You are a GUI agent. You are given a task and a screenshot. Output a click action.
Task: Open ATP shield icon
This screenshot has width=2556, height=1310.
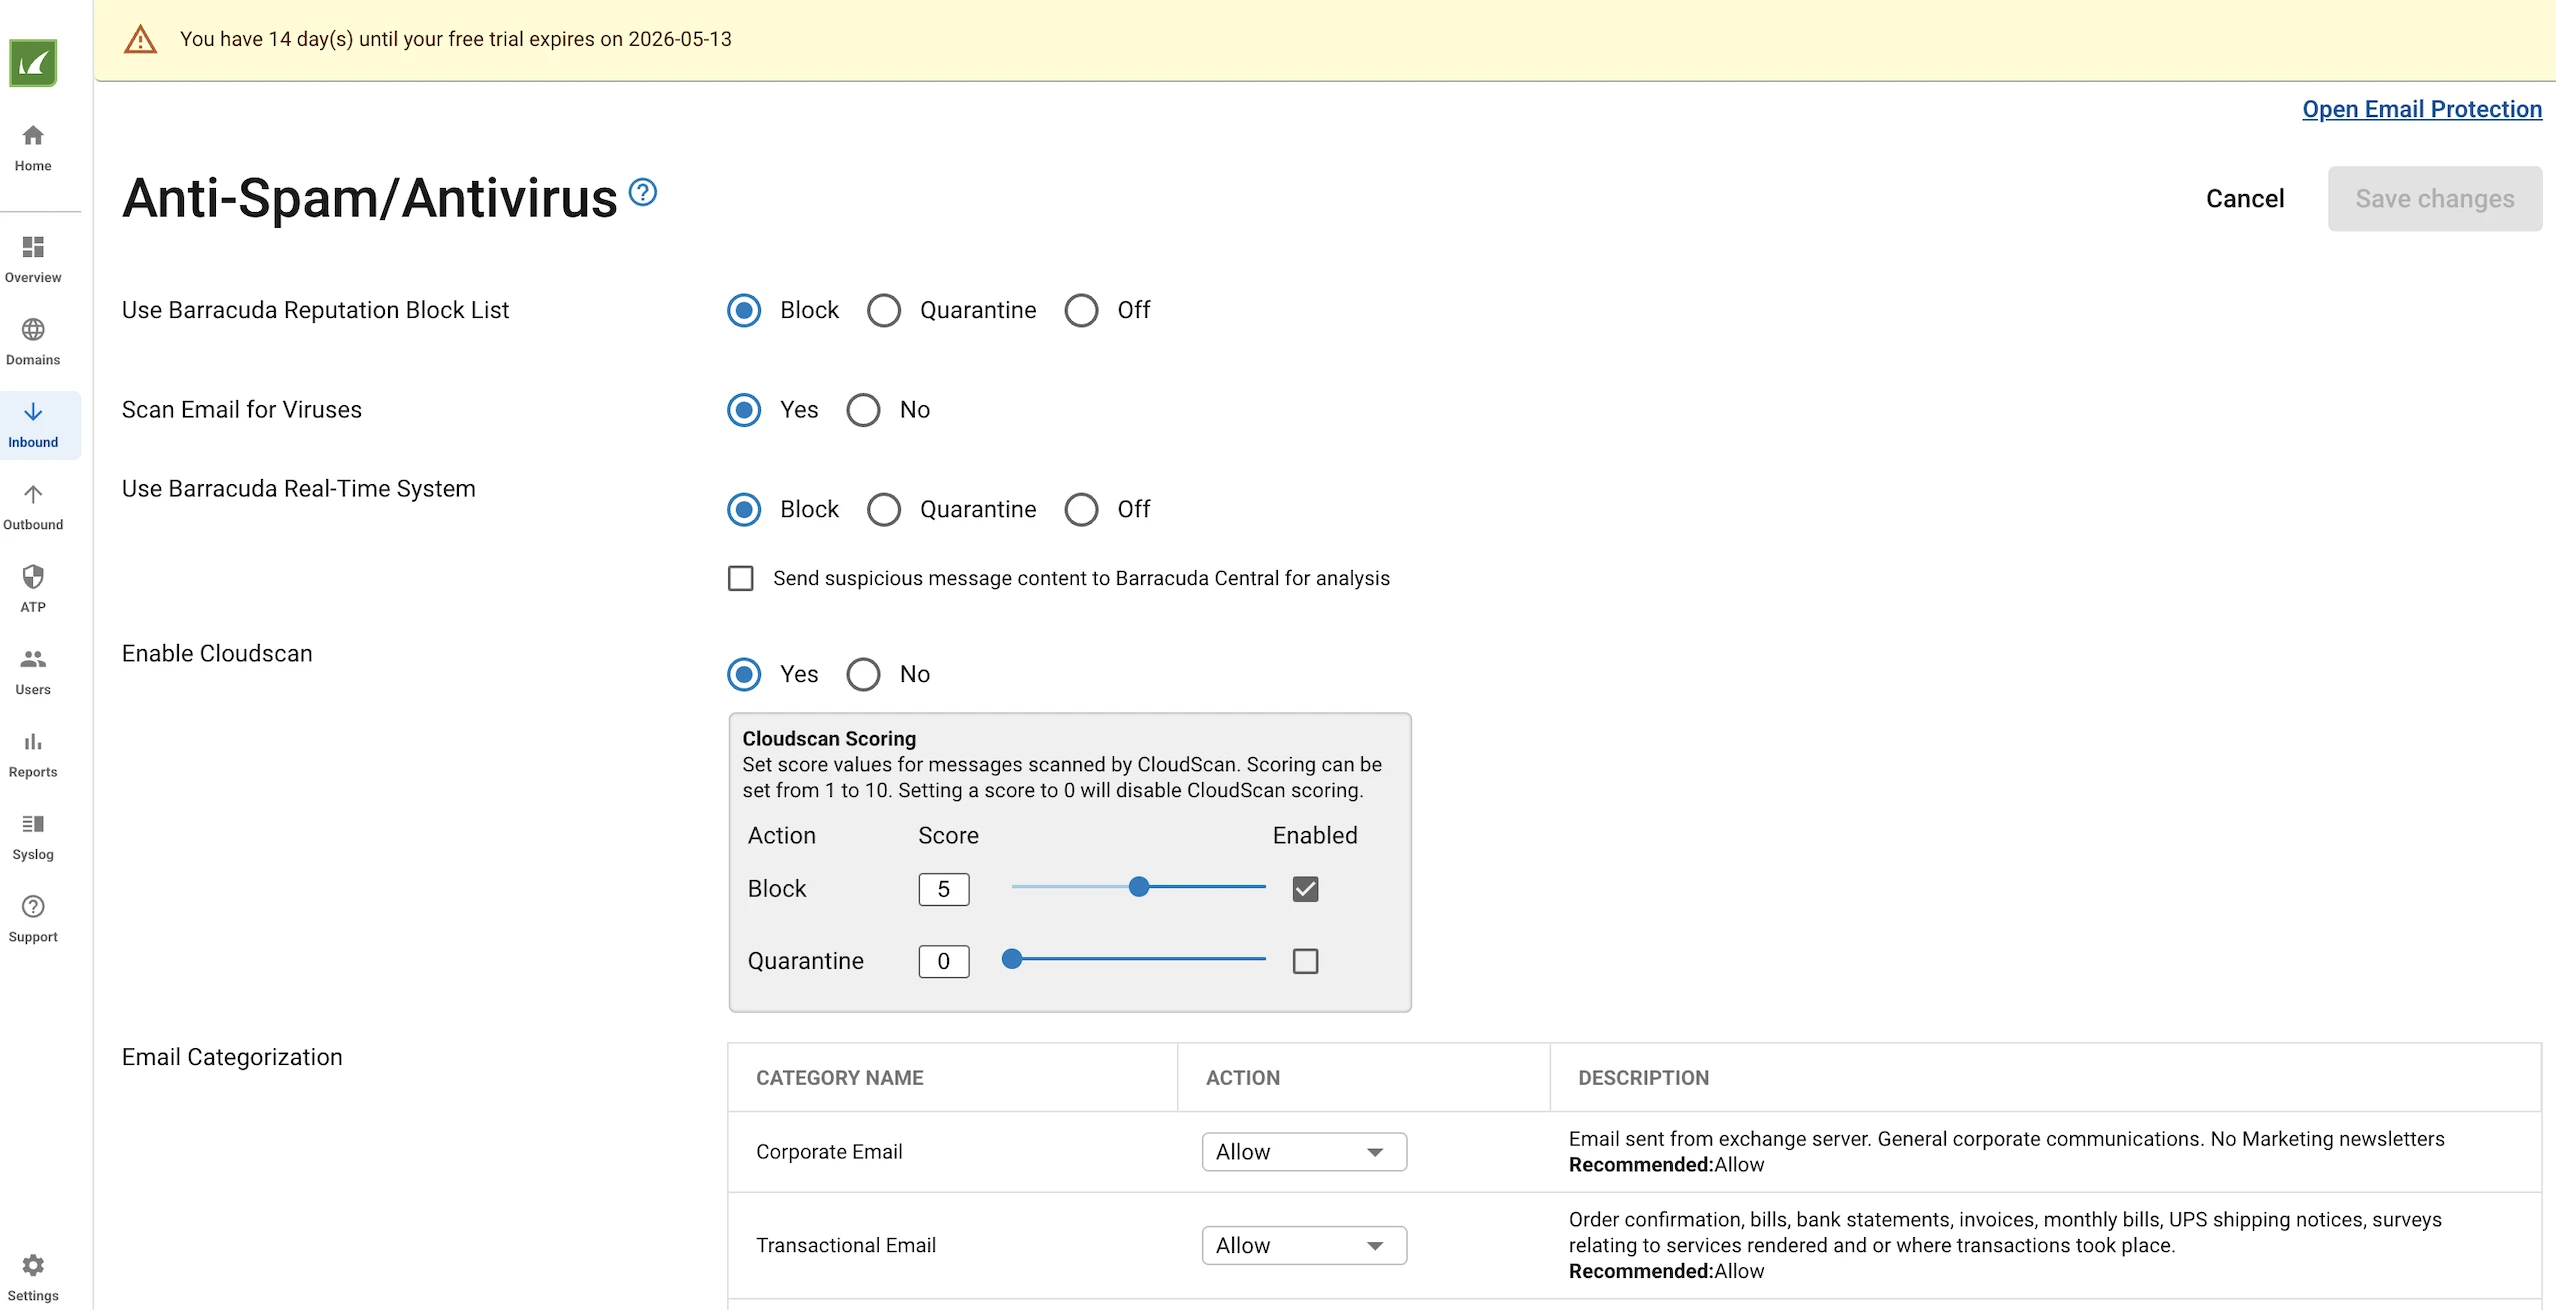click(x=33, y=577)
